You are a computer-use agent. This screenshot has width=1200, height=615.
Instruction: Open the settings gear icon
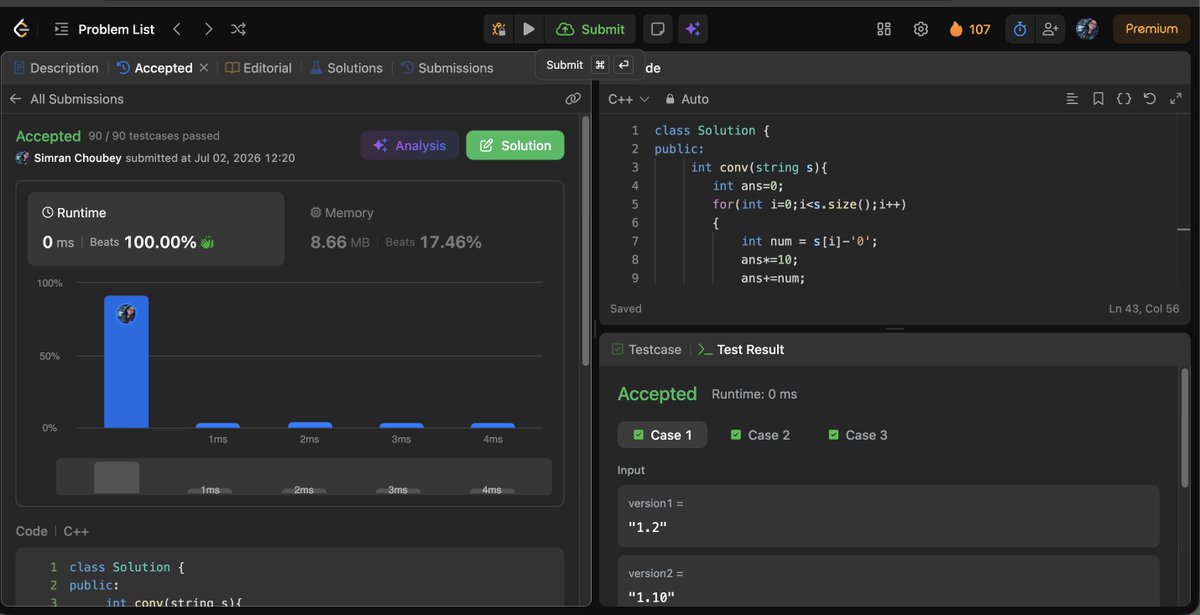tap(921, 29)
